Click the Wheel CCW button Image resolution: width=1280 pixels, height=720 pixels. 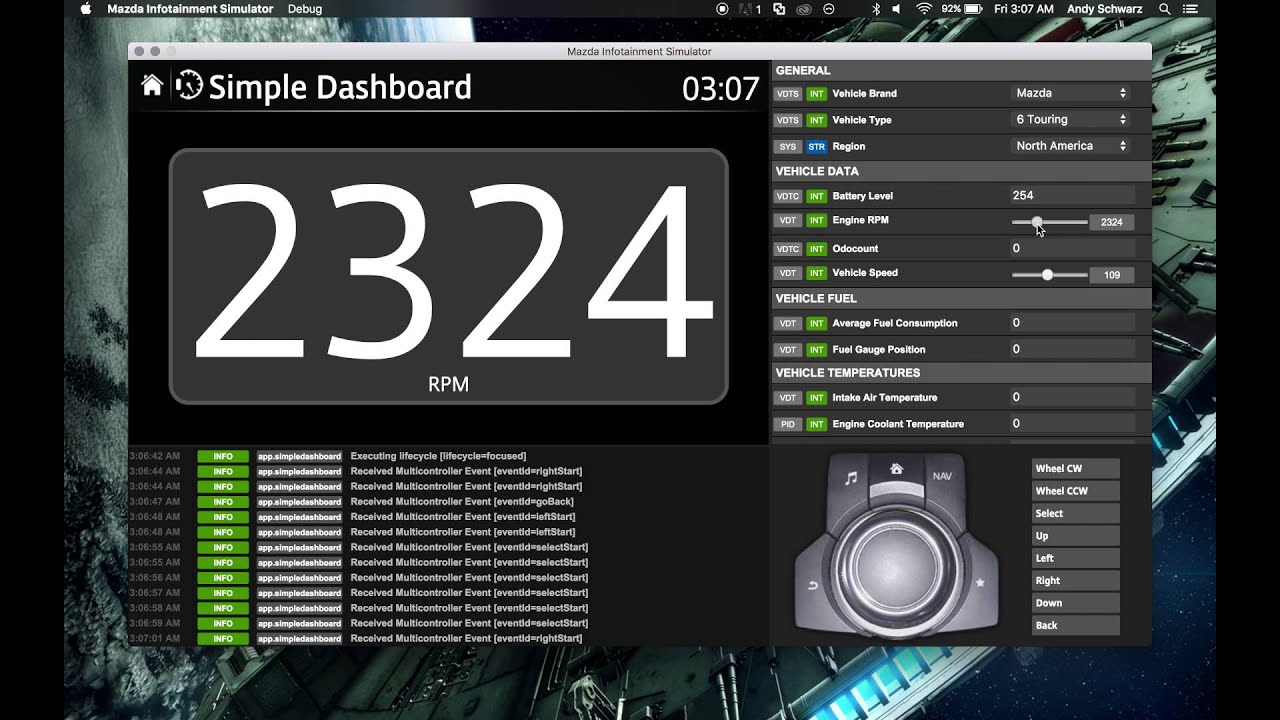click(1075, 491)
